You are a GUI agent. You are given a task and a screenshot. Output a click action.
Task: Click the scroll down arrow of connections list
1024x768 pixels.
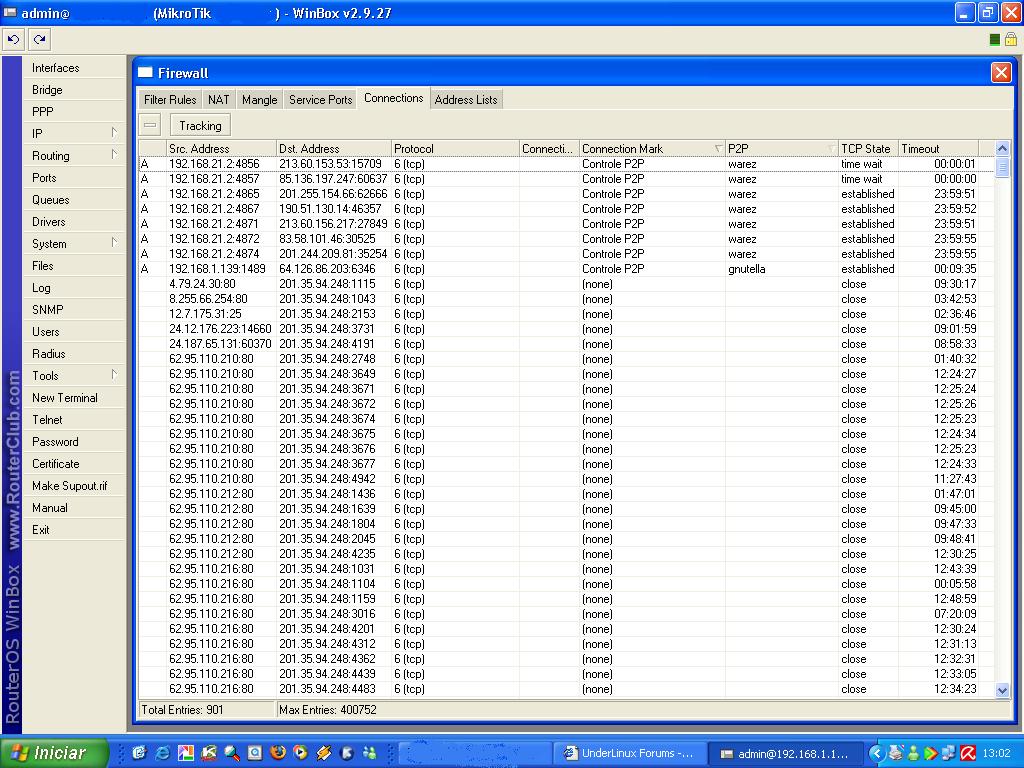[x=1002, y=690]
